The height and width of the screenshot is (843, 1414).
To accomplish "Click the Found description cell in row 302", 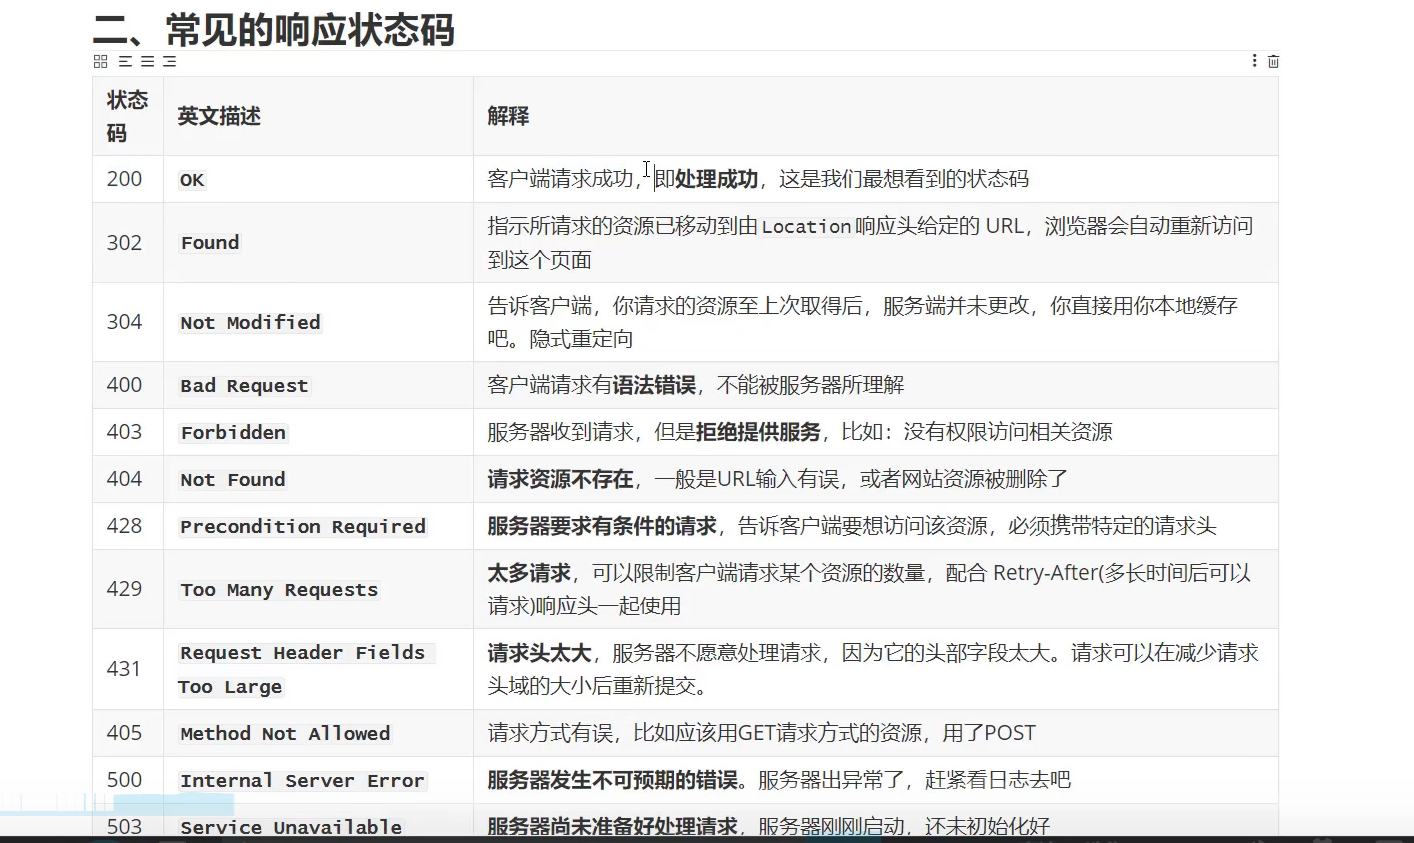I will click(x=318, y=243).
